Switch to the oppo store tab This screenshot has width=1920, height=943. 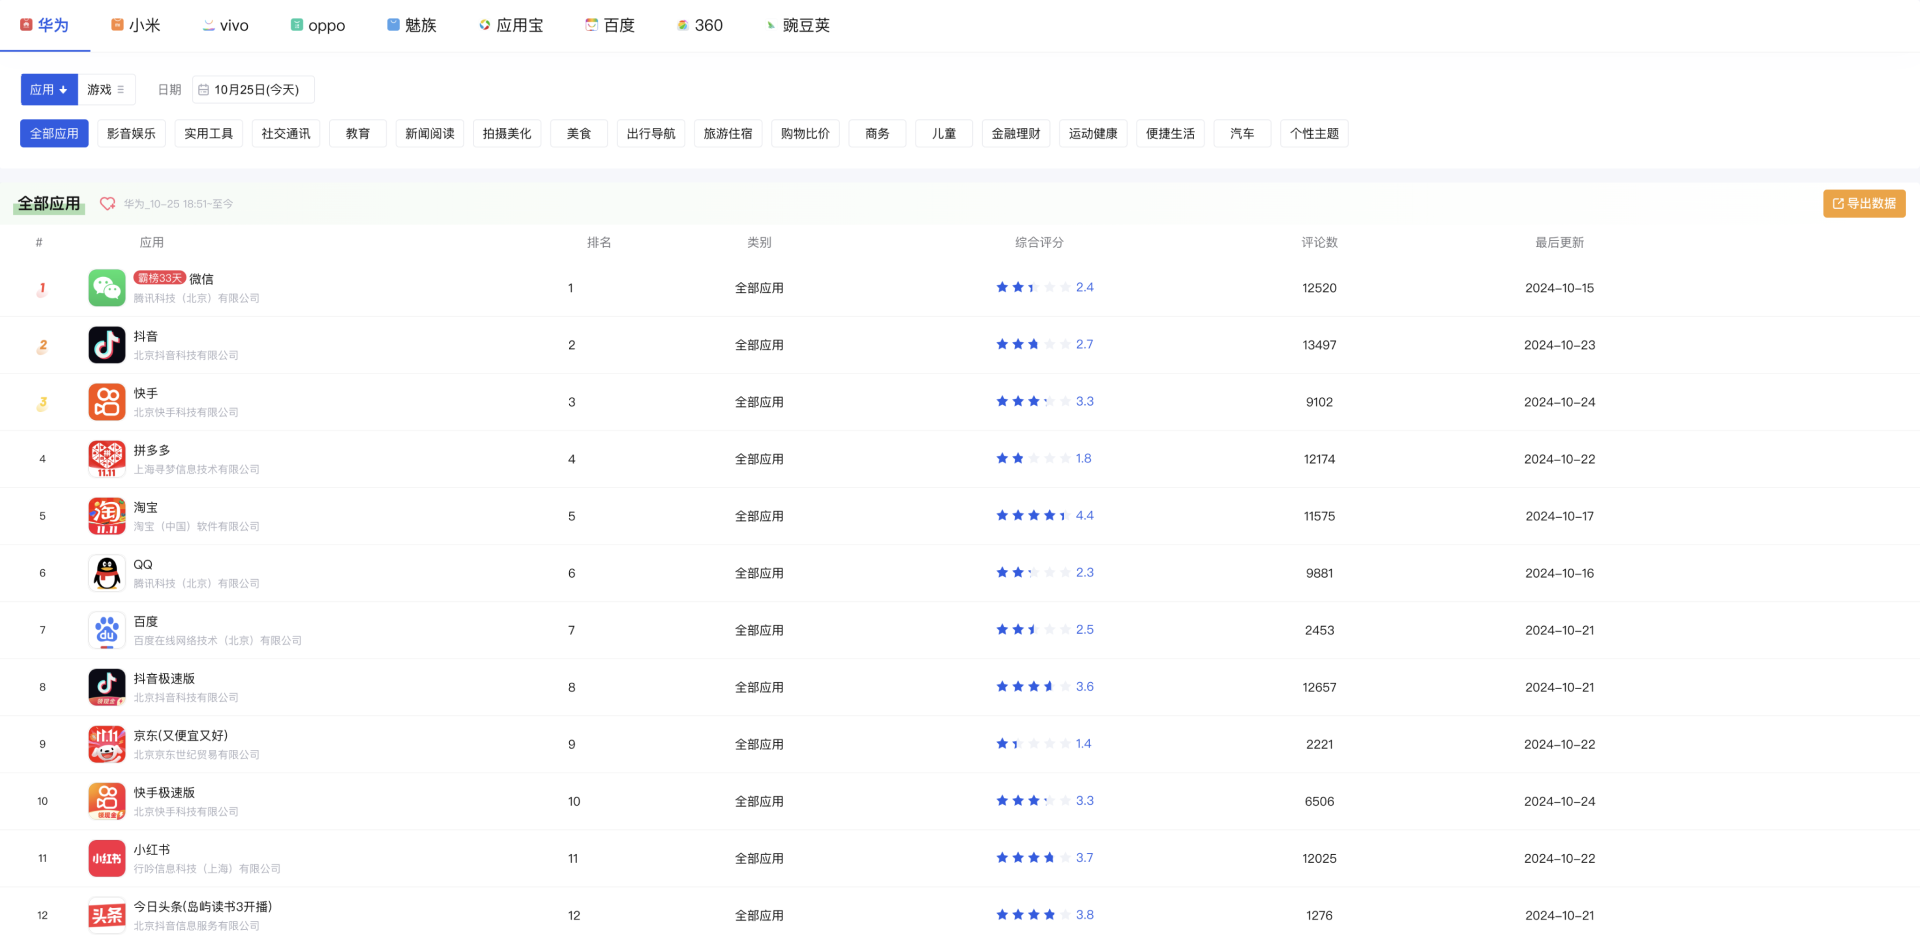(x=317, y=25)
